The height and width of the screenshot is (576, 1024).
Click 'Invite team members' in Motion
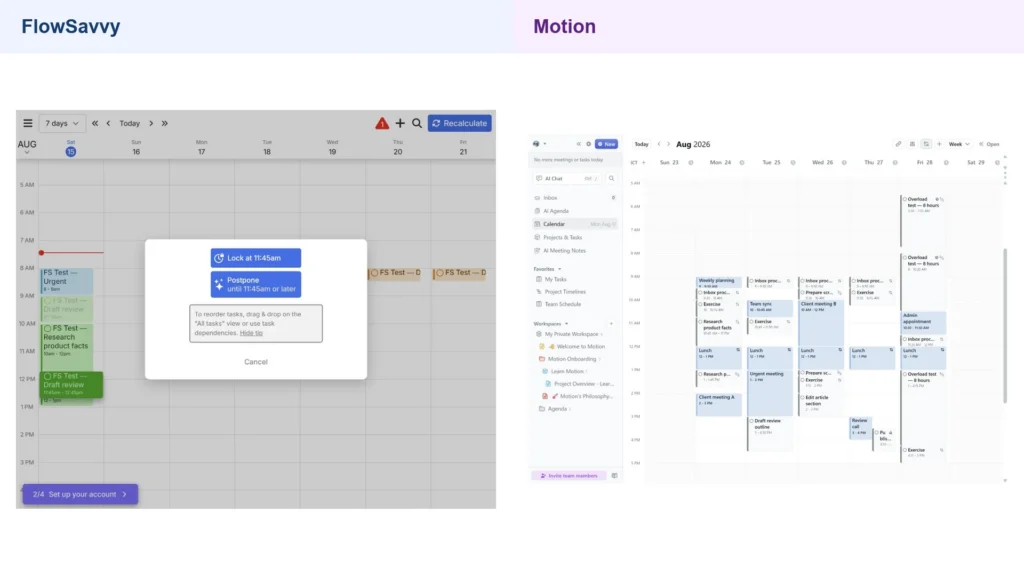[569, 475]
